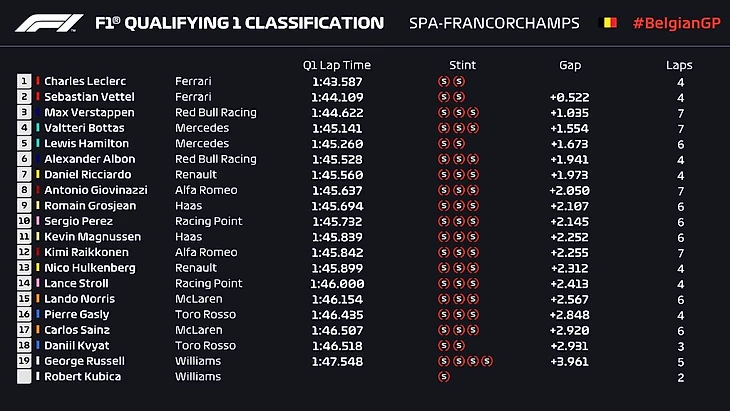
Task: Click George Russell's gap value +3.961
Action: pyautogui.click(x=570, y=361)
